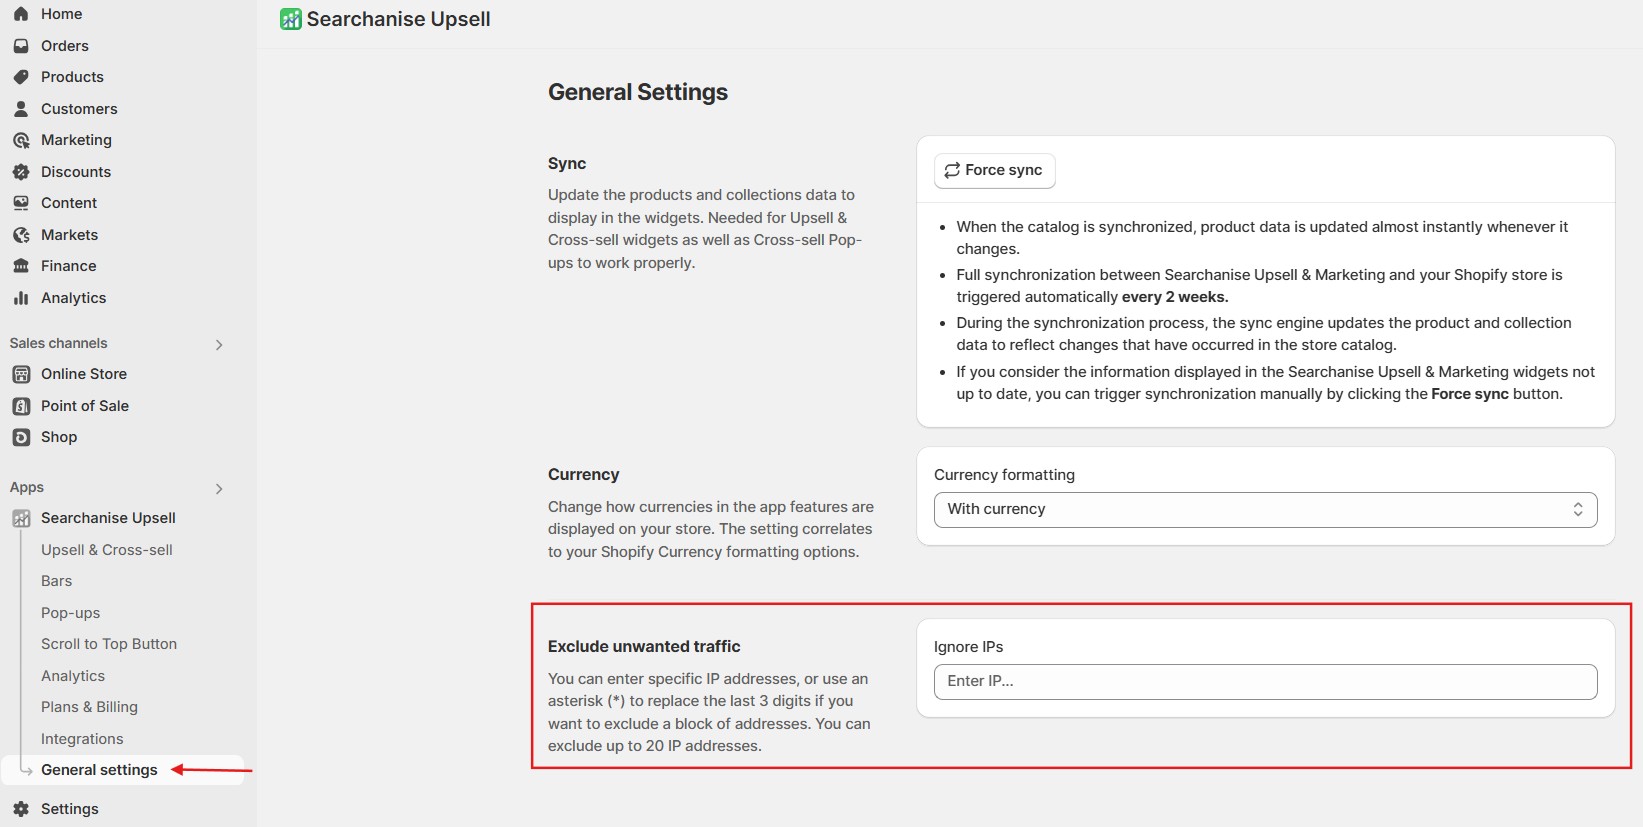Click the Home house icon
1643x827 pixels.
coord(21,14)
